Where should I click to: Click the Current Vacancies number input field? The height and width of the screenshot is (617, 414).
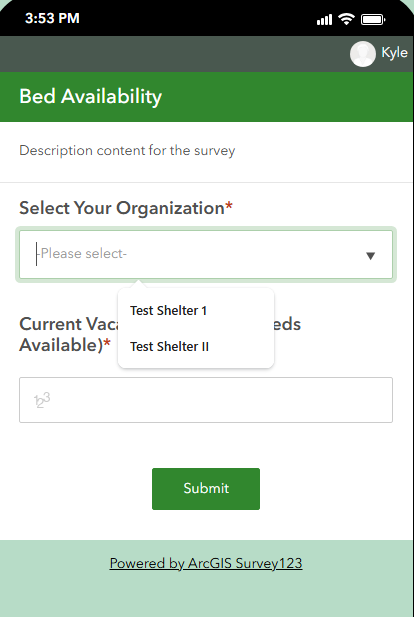206,400
